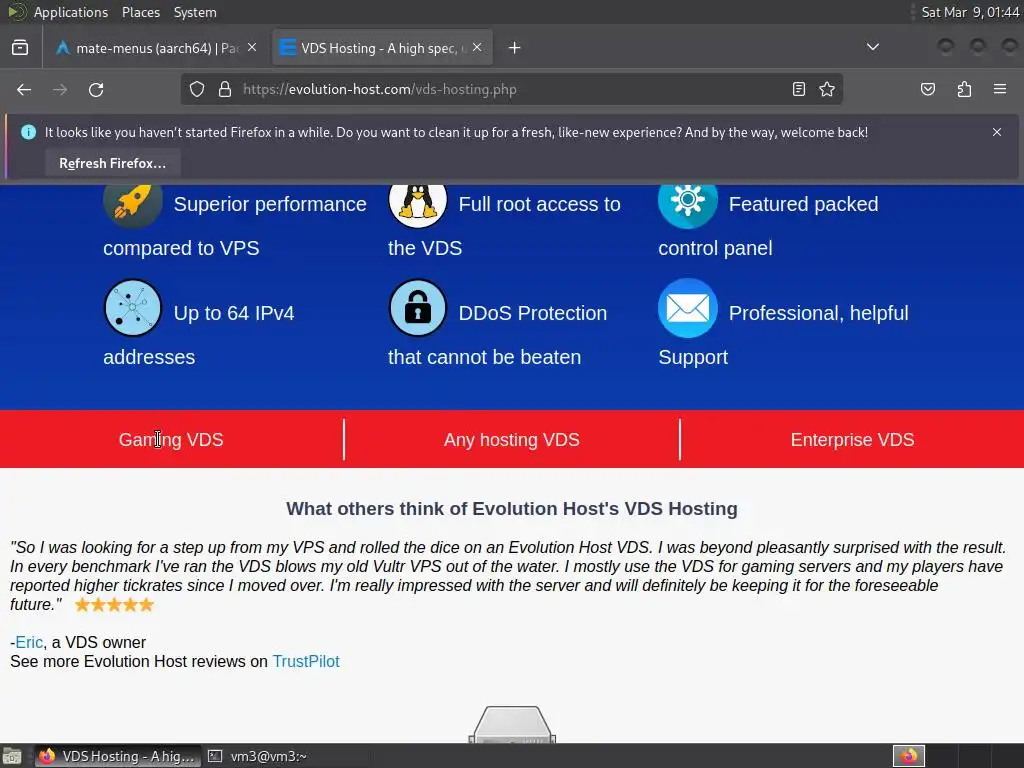Select the VDS Hosting browser tab
This screenshot has width=1024, height=768.
[382, 48]
